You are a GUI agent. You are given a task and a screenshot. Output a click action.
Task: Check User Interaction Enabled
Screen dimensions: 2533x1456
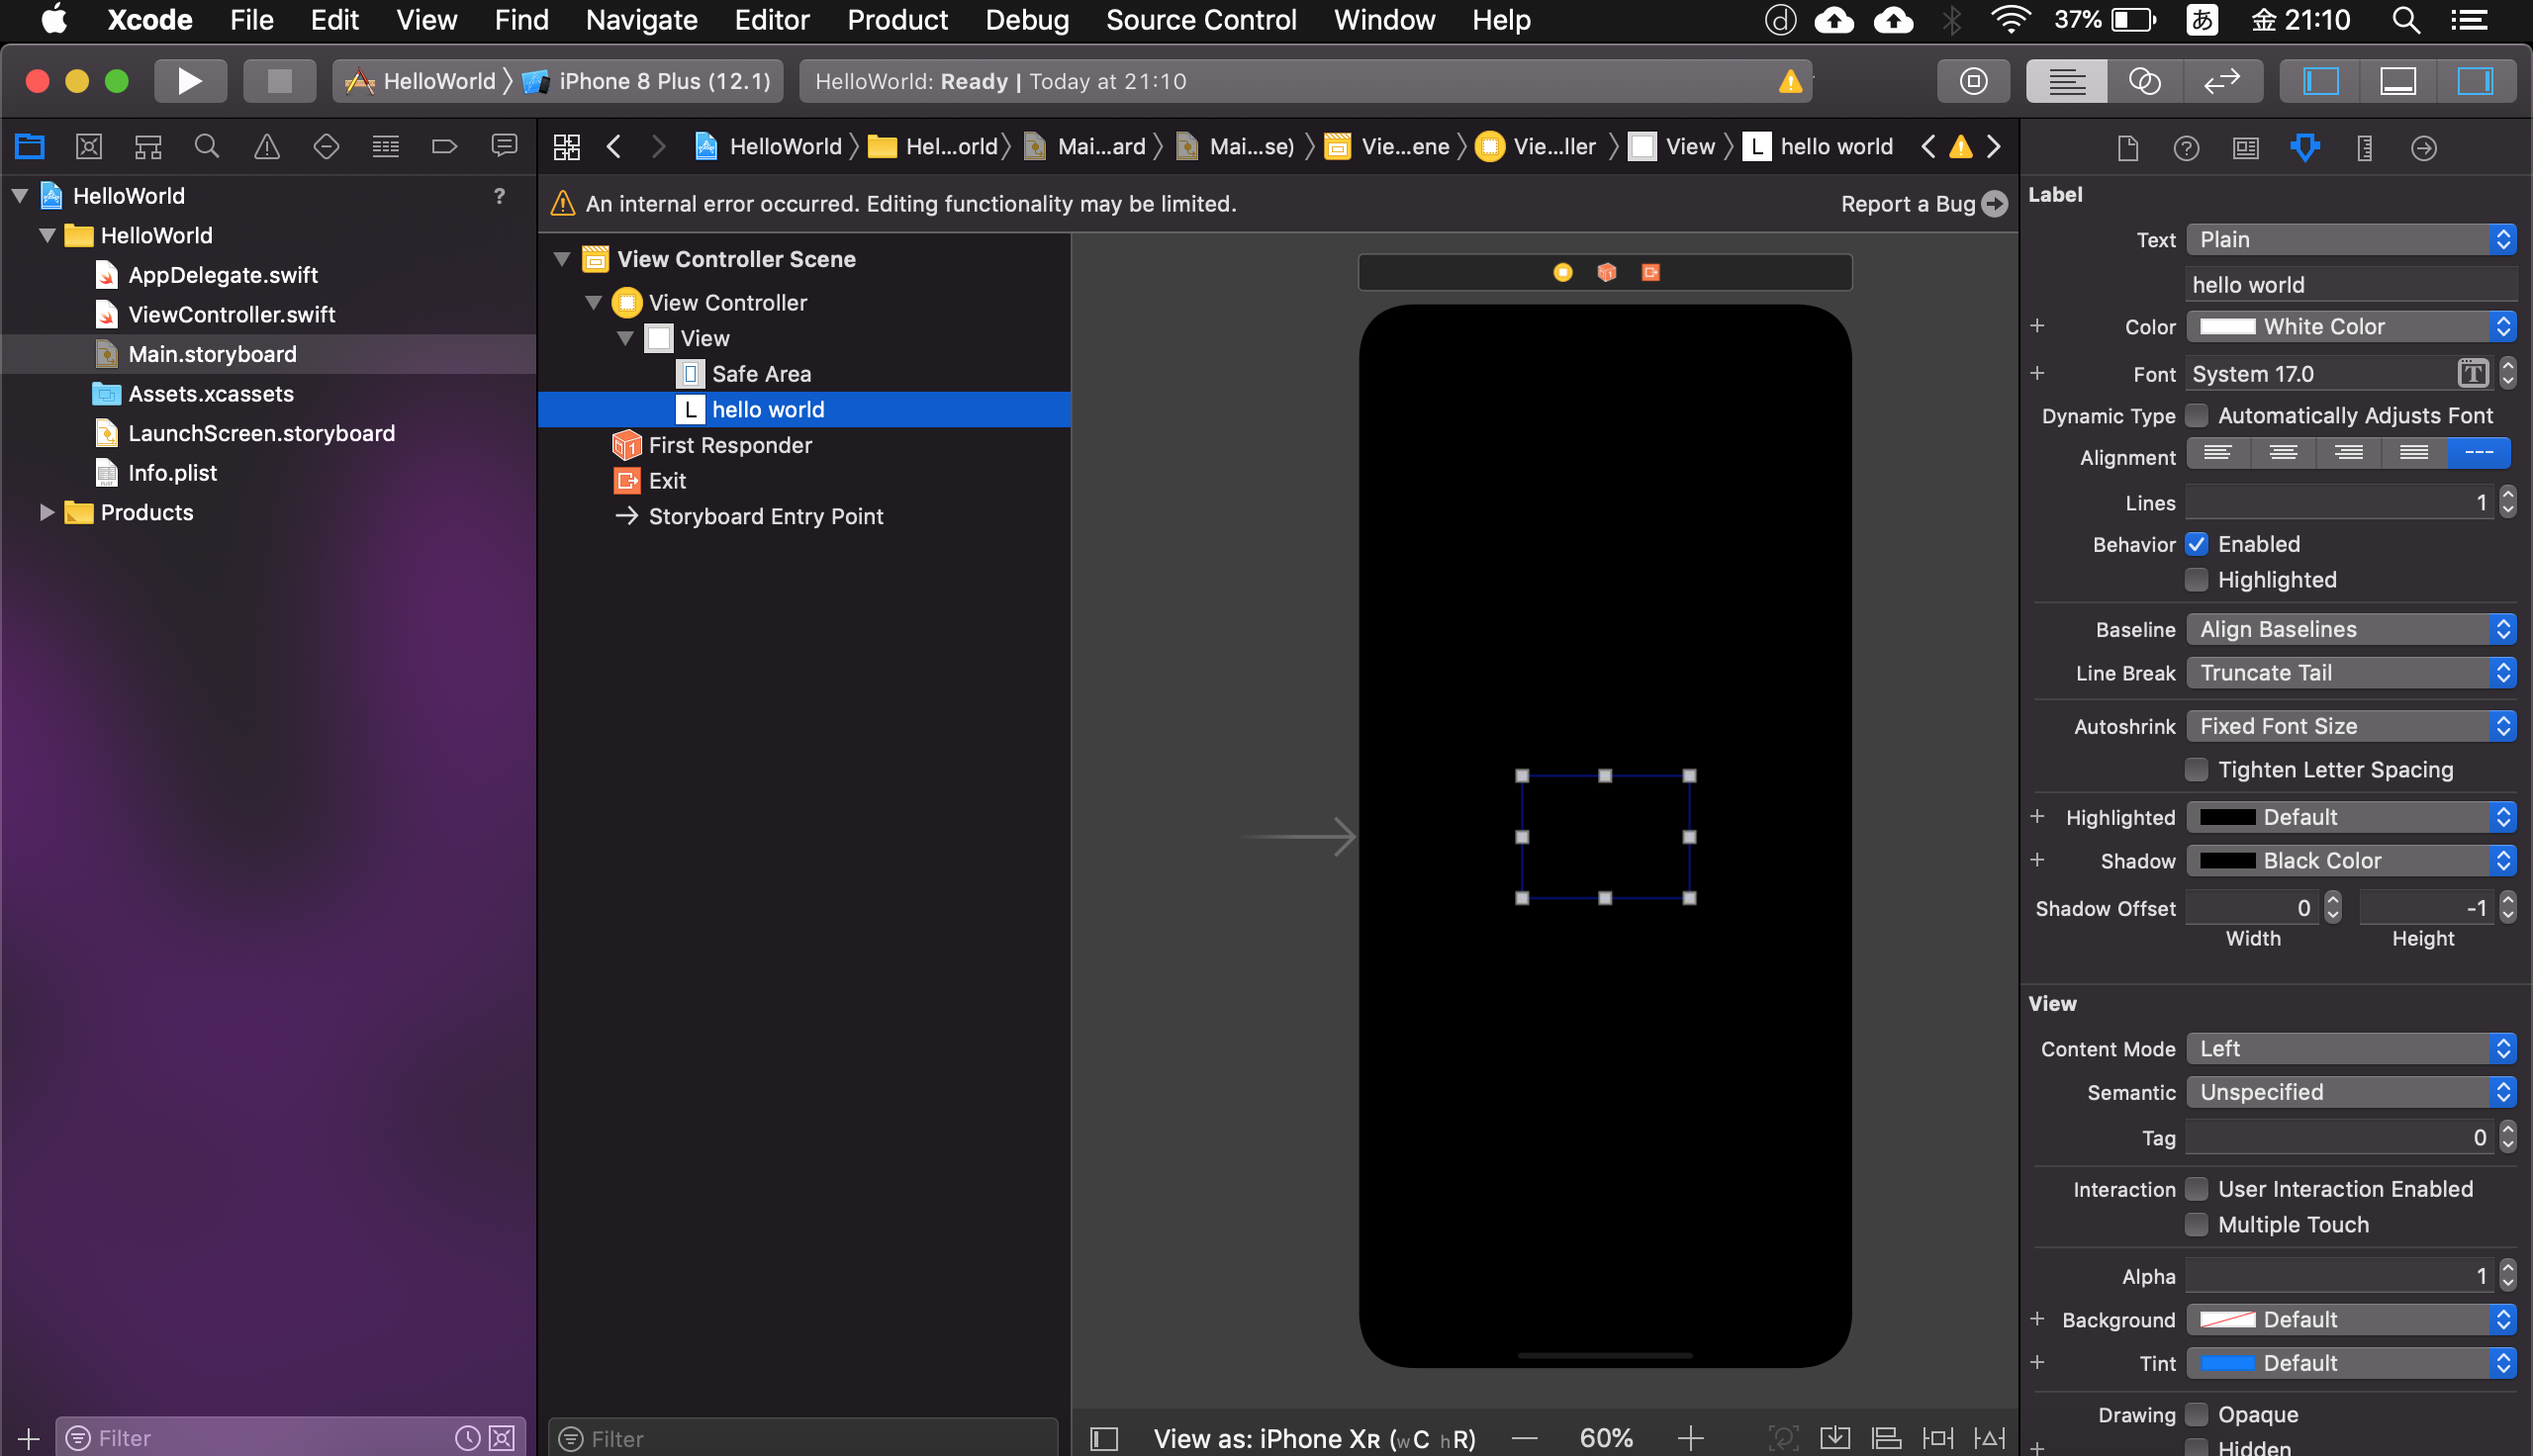(2197, 1188)
